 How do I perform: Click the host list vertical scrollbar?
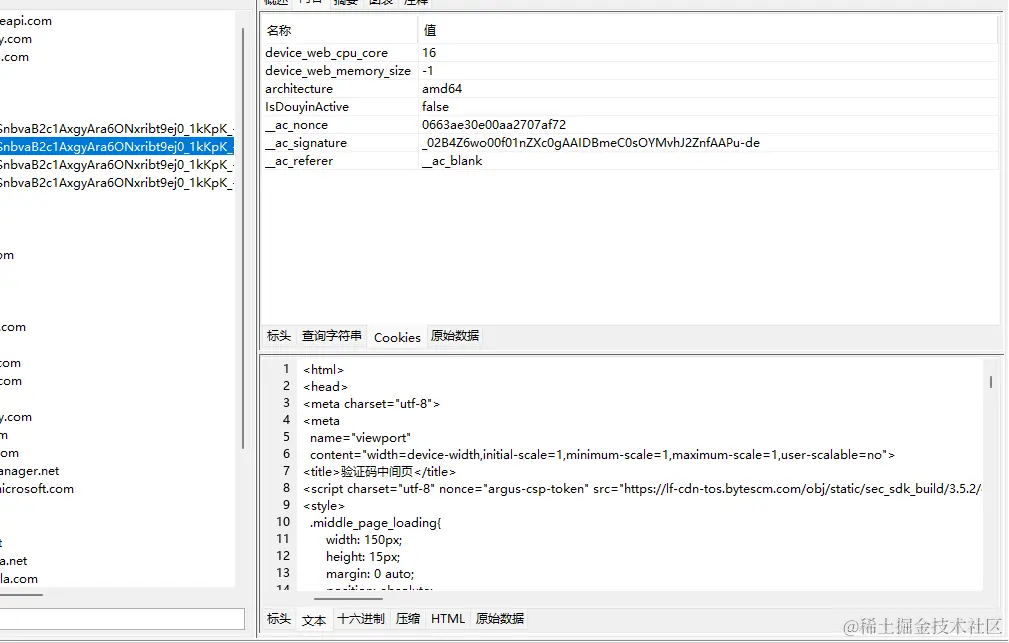(243, 238)
